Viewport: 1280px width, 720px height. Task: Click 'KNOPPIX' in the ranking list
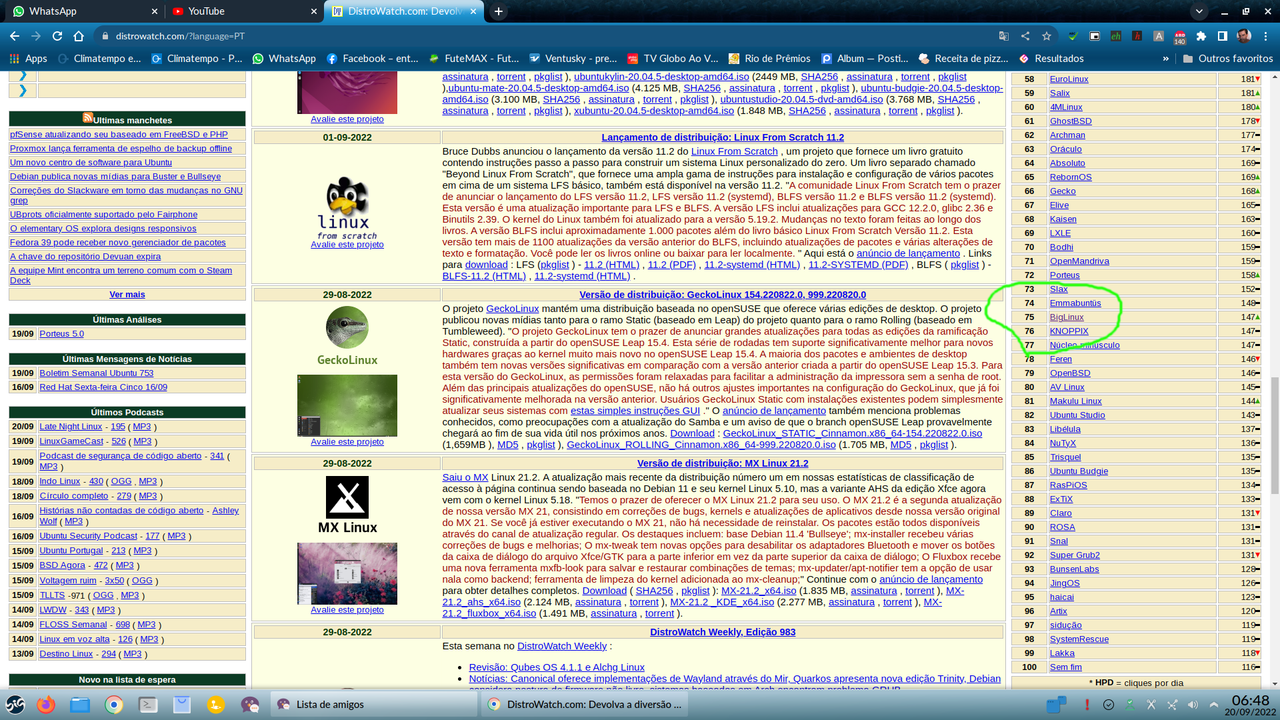click(x=1069, y=331)
